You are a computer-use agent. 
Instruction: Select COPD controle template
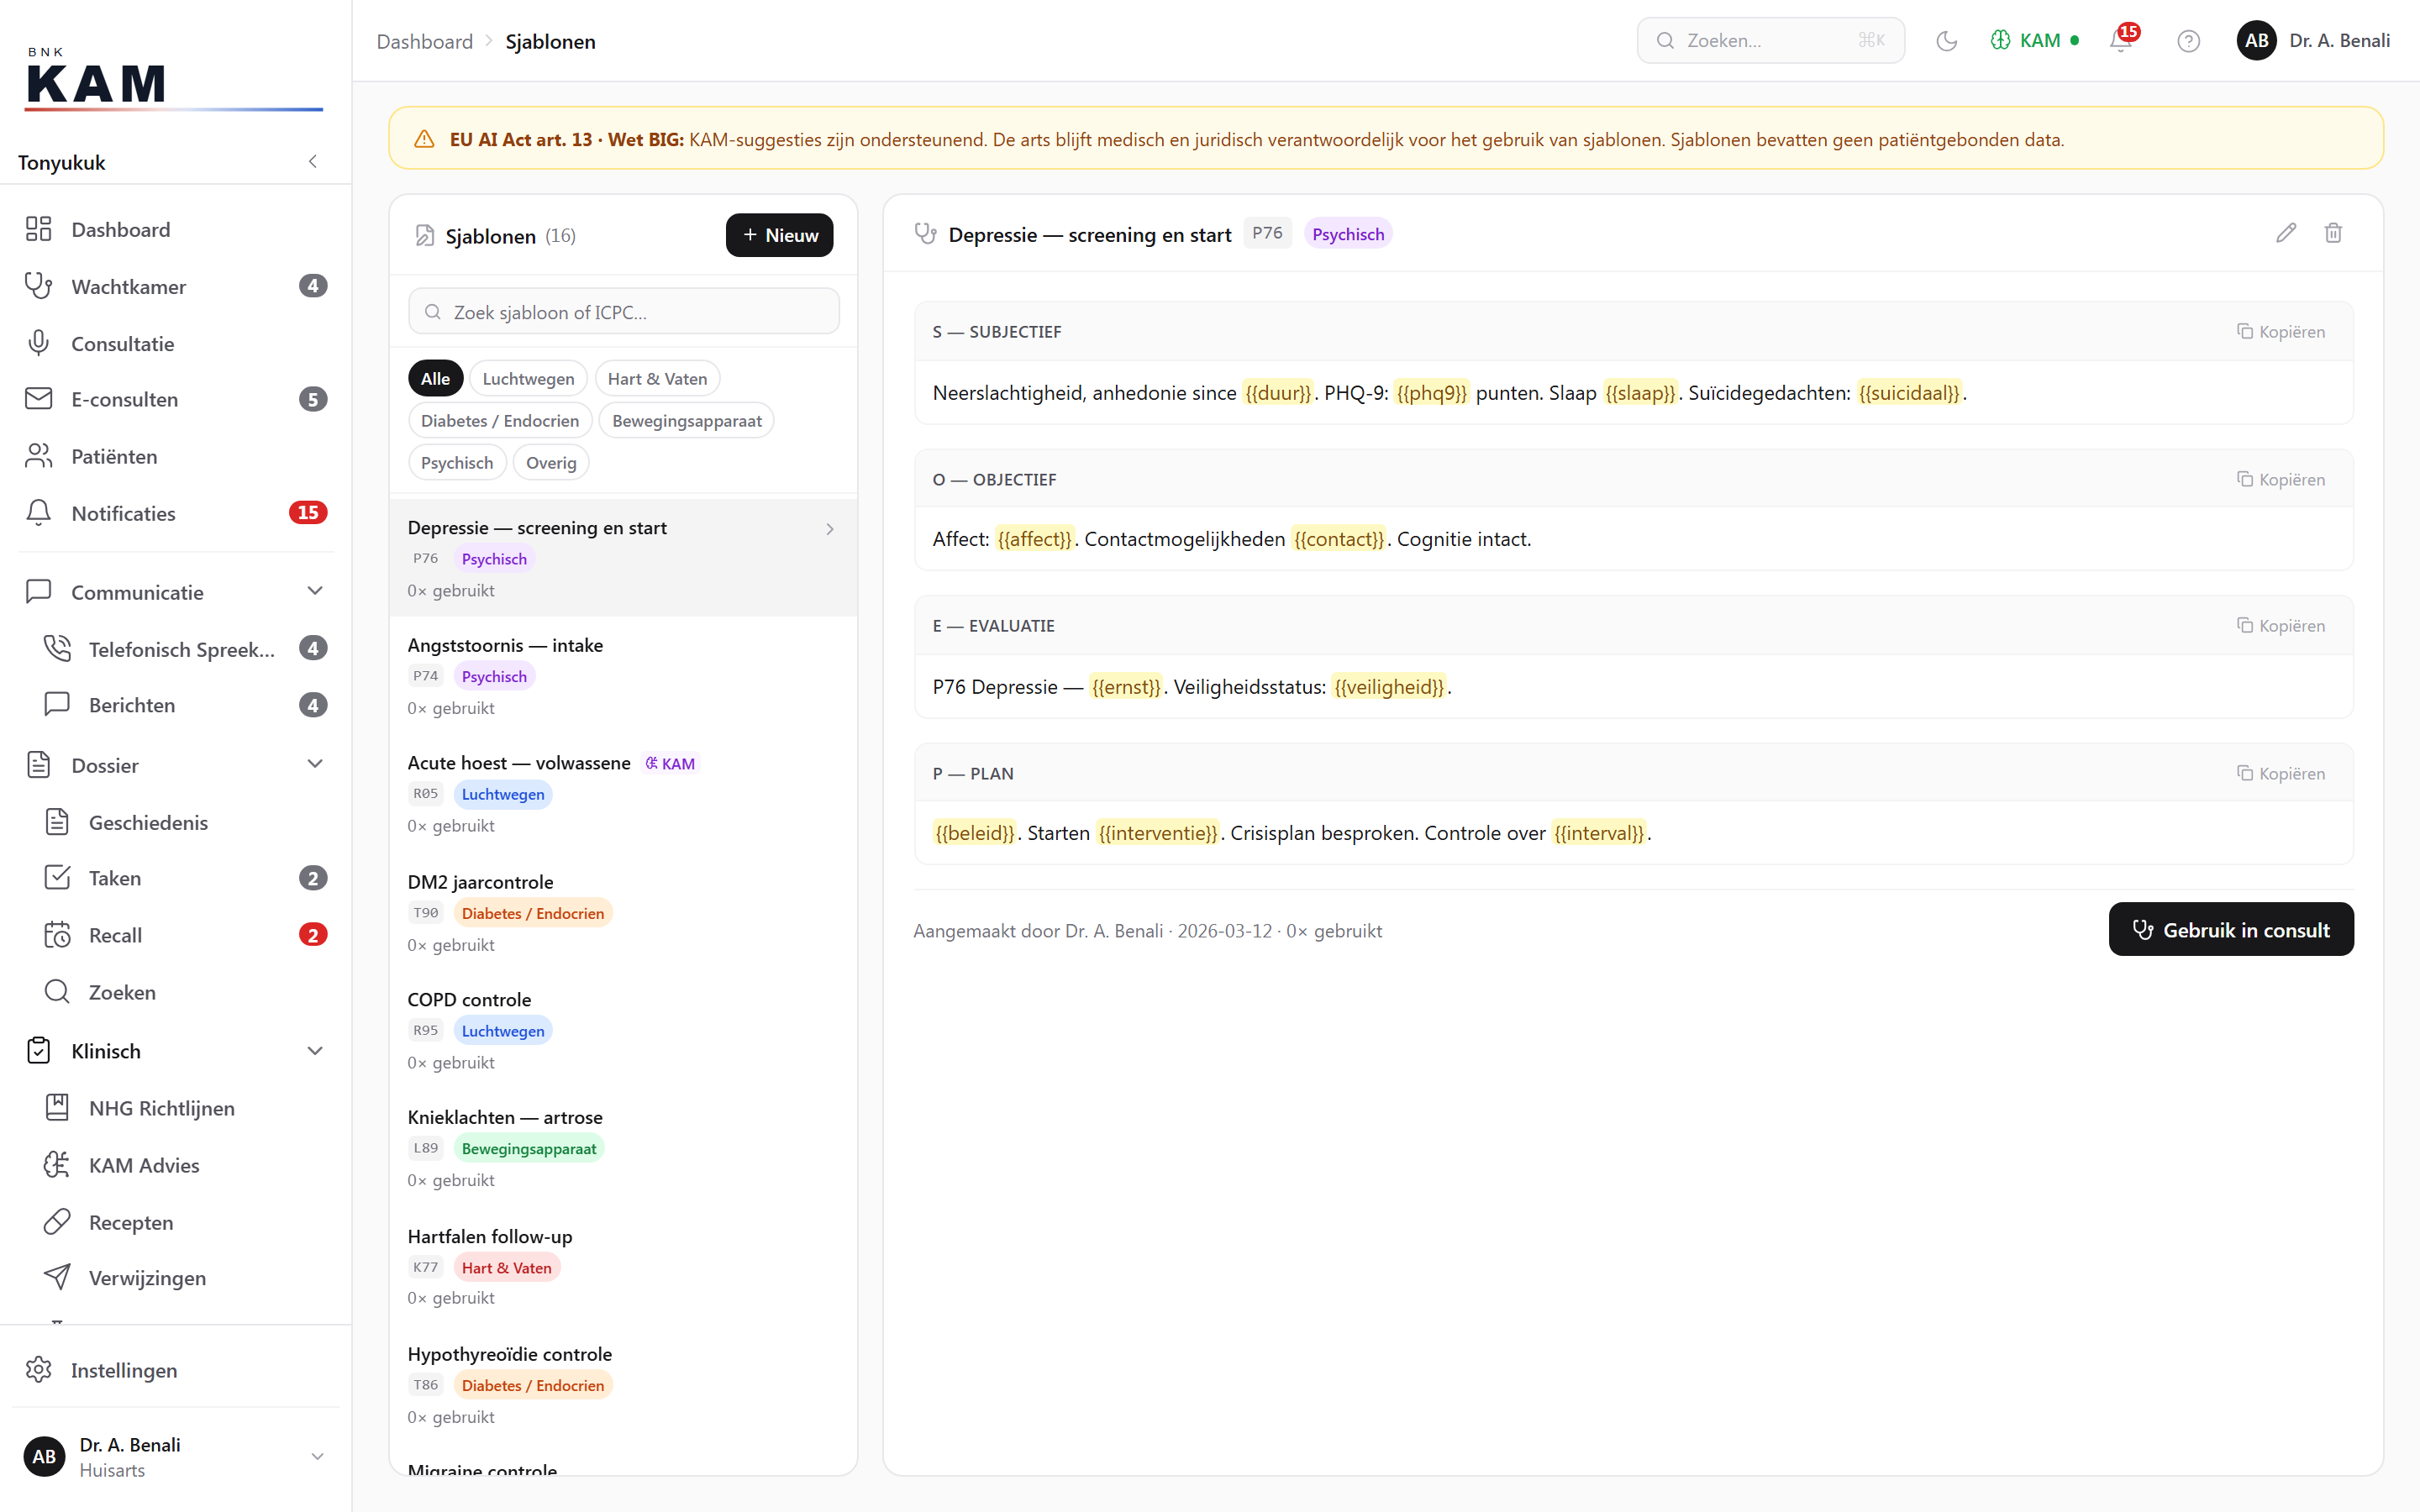pyautogui.click(x=623, y=1030)
